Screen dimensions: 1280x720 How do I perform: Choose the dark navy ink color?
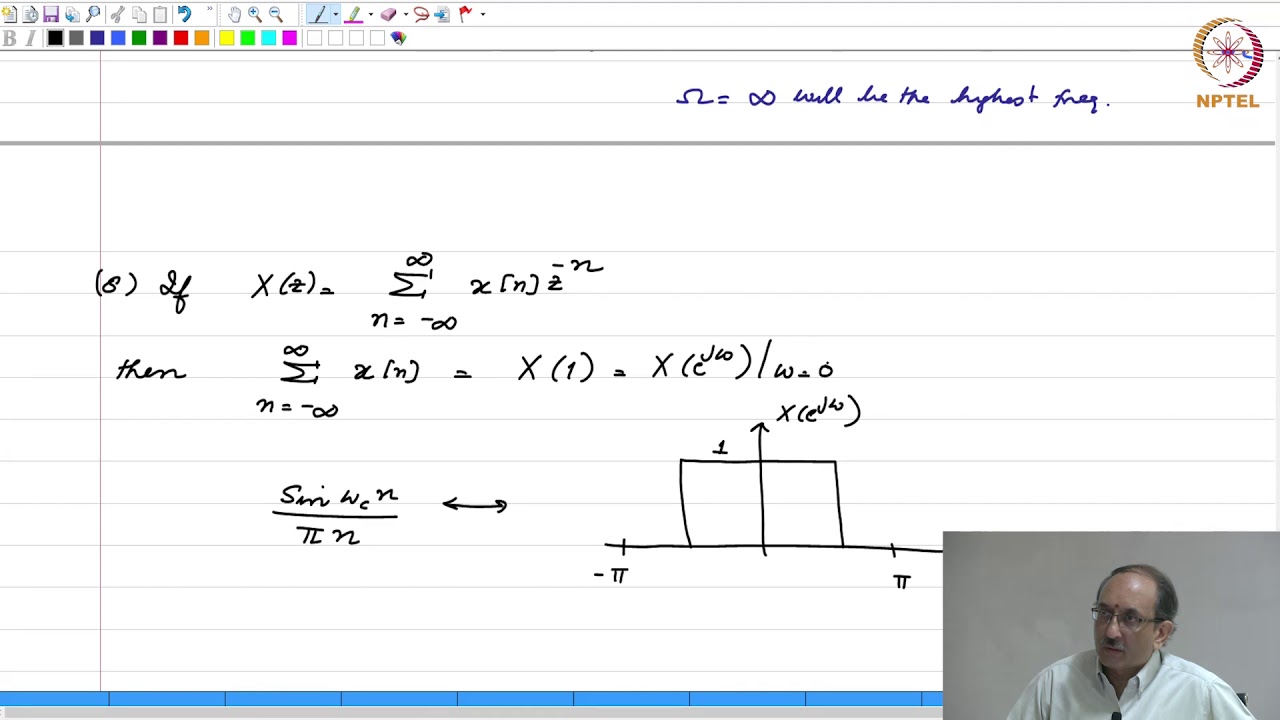point(97,38)
